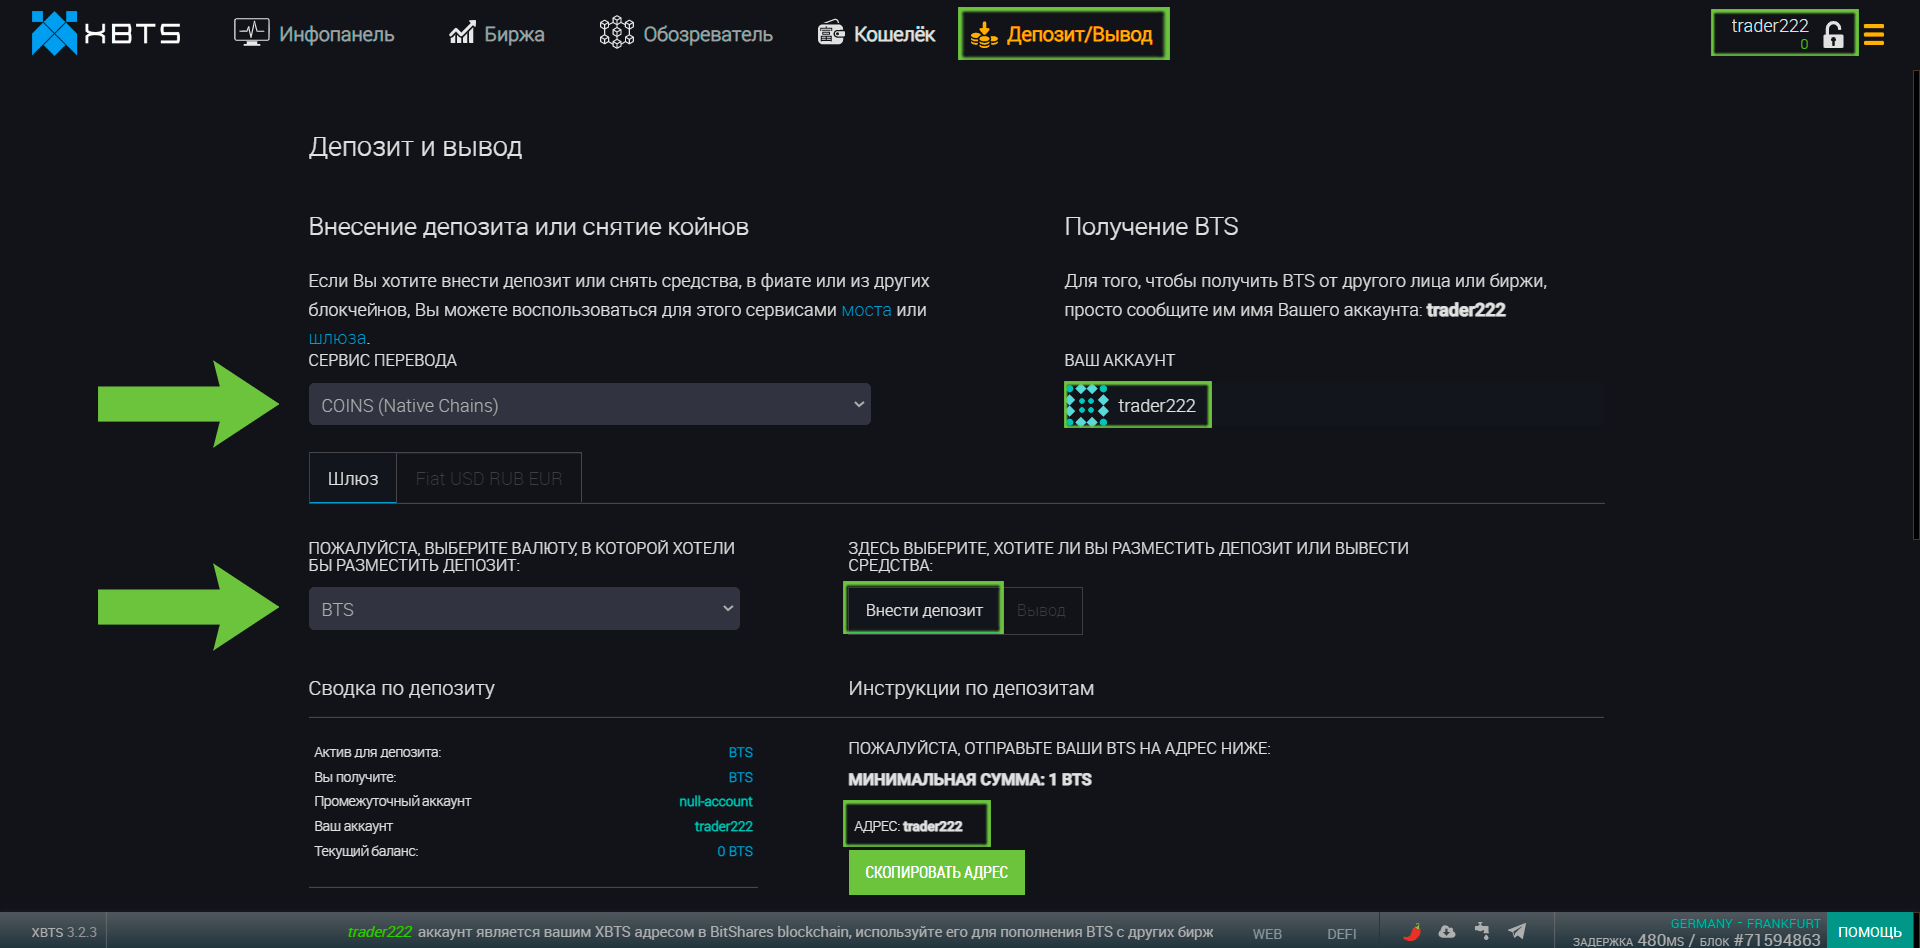Expand the COINS (Native Chains) dropdown
The image size is (1920, 948).
click(589, 405)
